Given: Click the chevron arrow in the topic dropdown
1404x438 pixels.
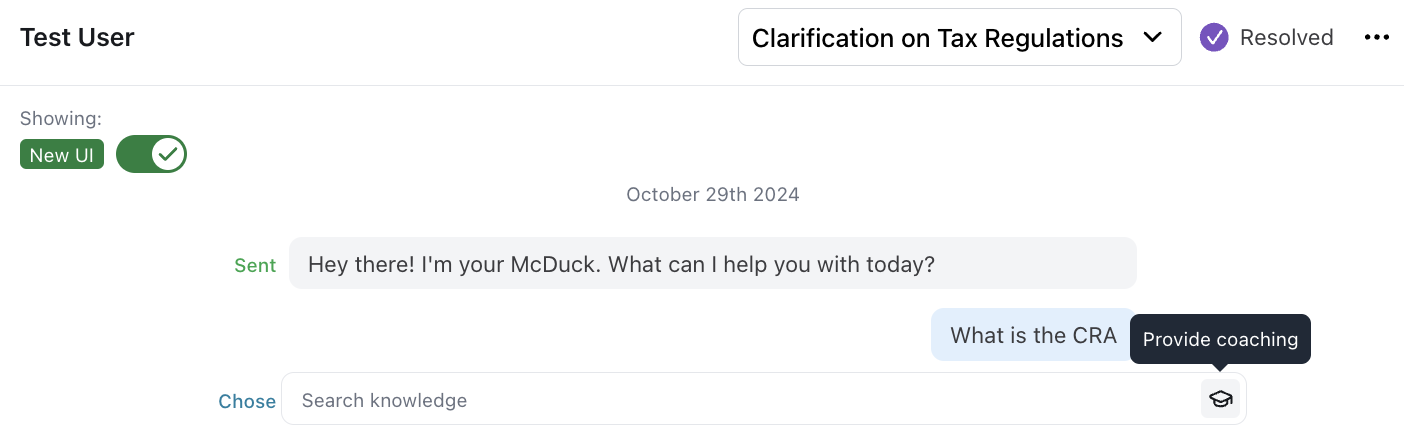Looking at the screenshot, I should coord(1152,37).
